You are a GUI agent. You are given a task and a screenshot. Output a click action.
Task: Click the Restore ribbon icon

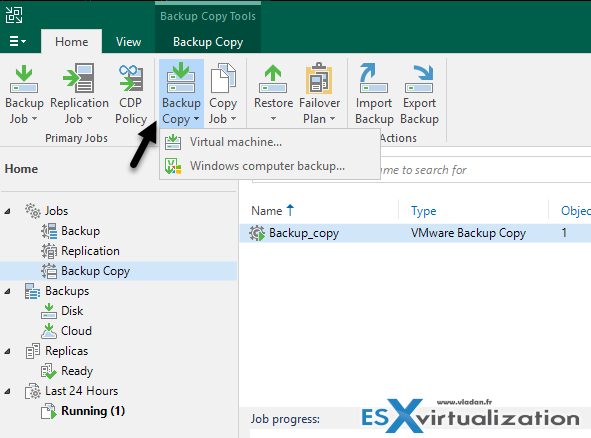(x=273, y=78)
